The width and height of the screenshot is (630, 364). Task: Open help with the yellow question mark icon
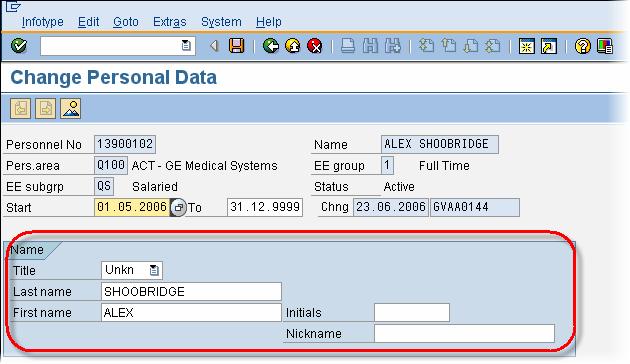(x=583, y=46)
